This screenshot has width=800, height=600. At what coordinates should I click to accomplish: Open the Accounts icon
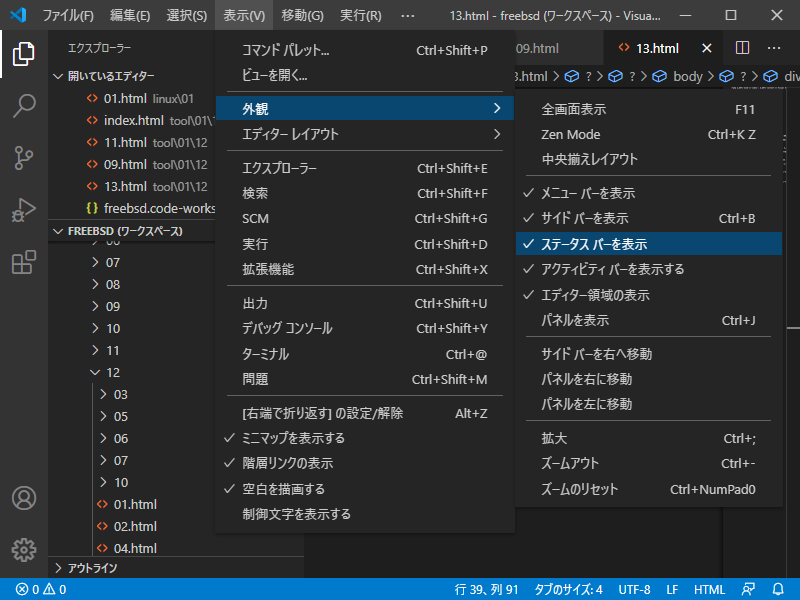(x=23, y=498)
